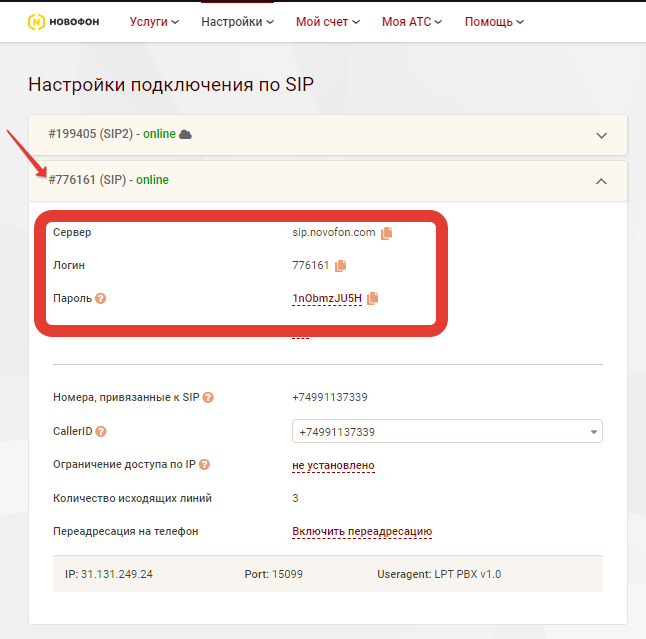Click the outgoing lines value 3
Image resolution: width=646 pixels, height=639 pixels.
tap(295, 498)
